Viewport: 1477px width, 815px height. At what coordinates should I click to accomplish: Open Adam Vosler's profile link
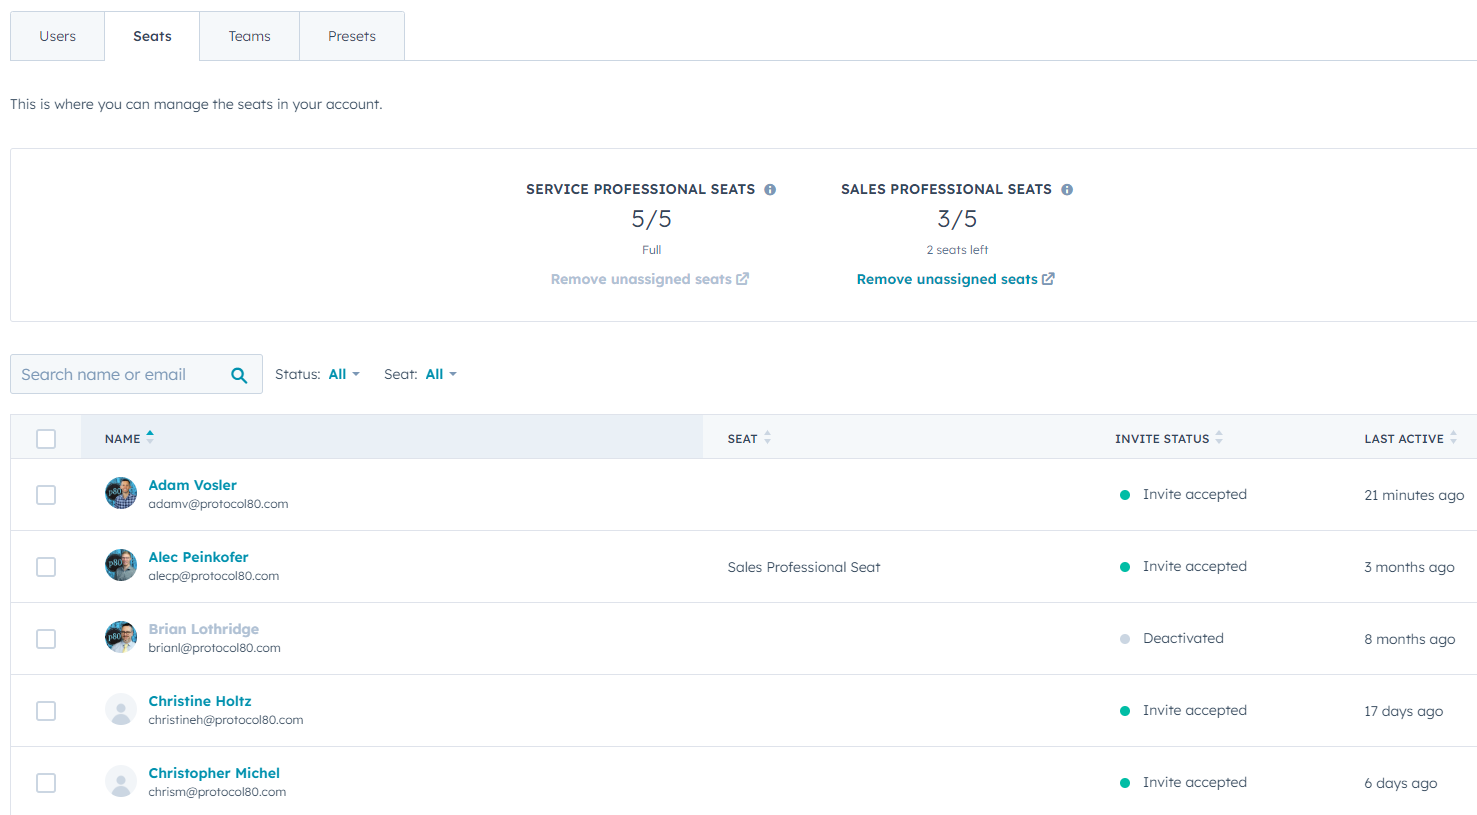(x=192, y=484)
